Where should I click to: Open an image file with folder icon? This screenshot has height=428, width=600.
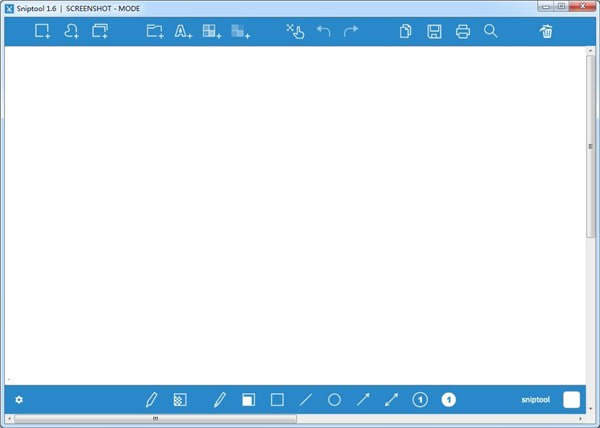(155, 32)
